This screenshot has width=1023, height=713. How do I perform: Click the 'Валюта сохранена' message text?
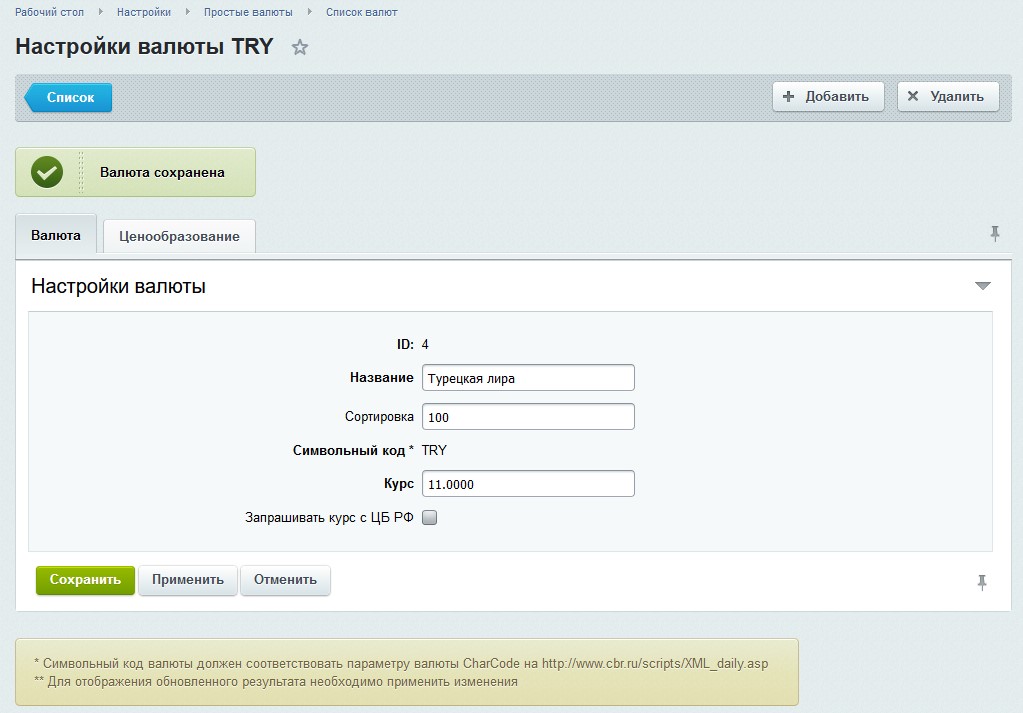tap(162, 172)
